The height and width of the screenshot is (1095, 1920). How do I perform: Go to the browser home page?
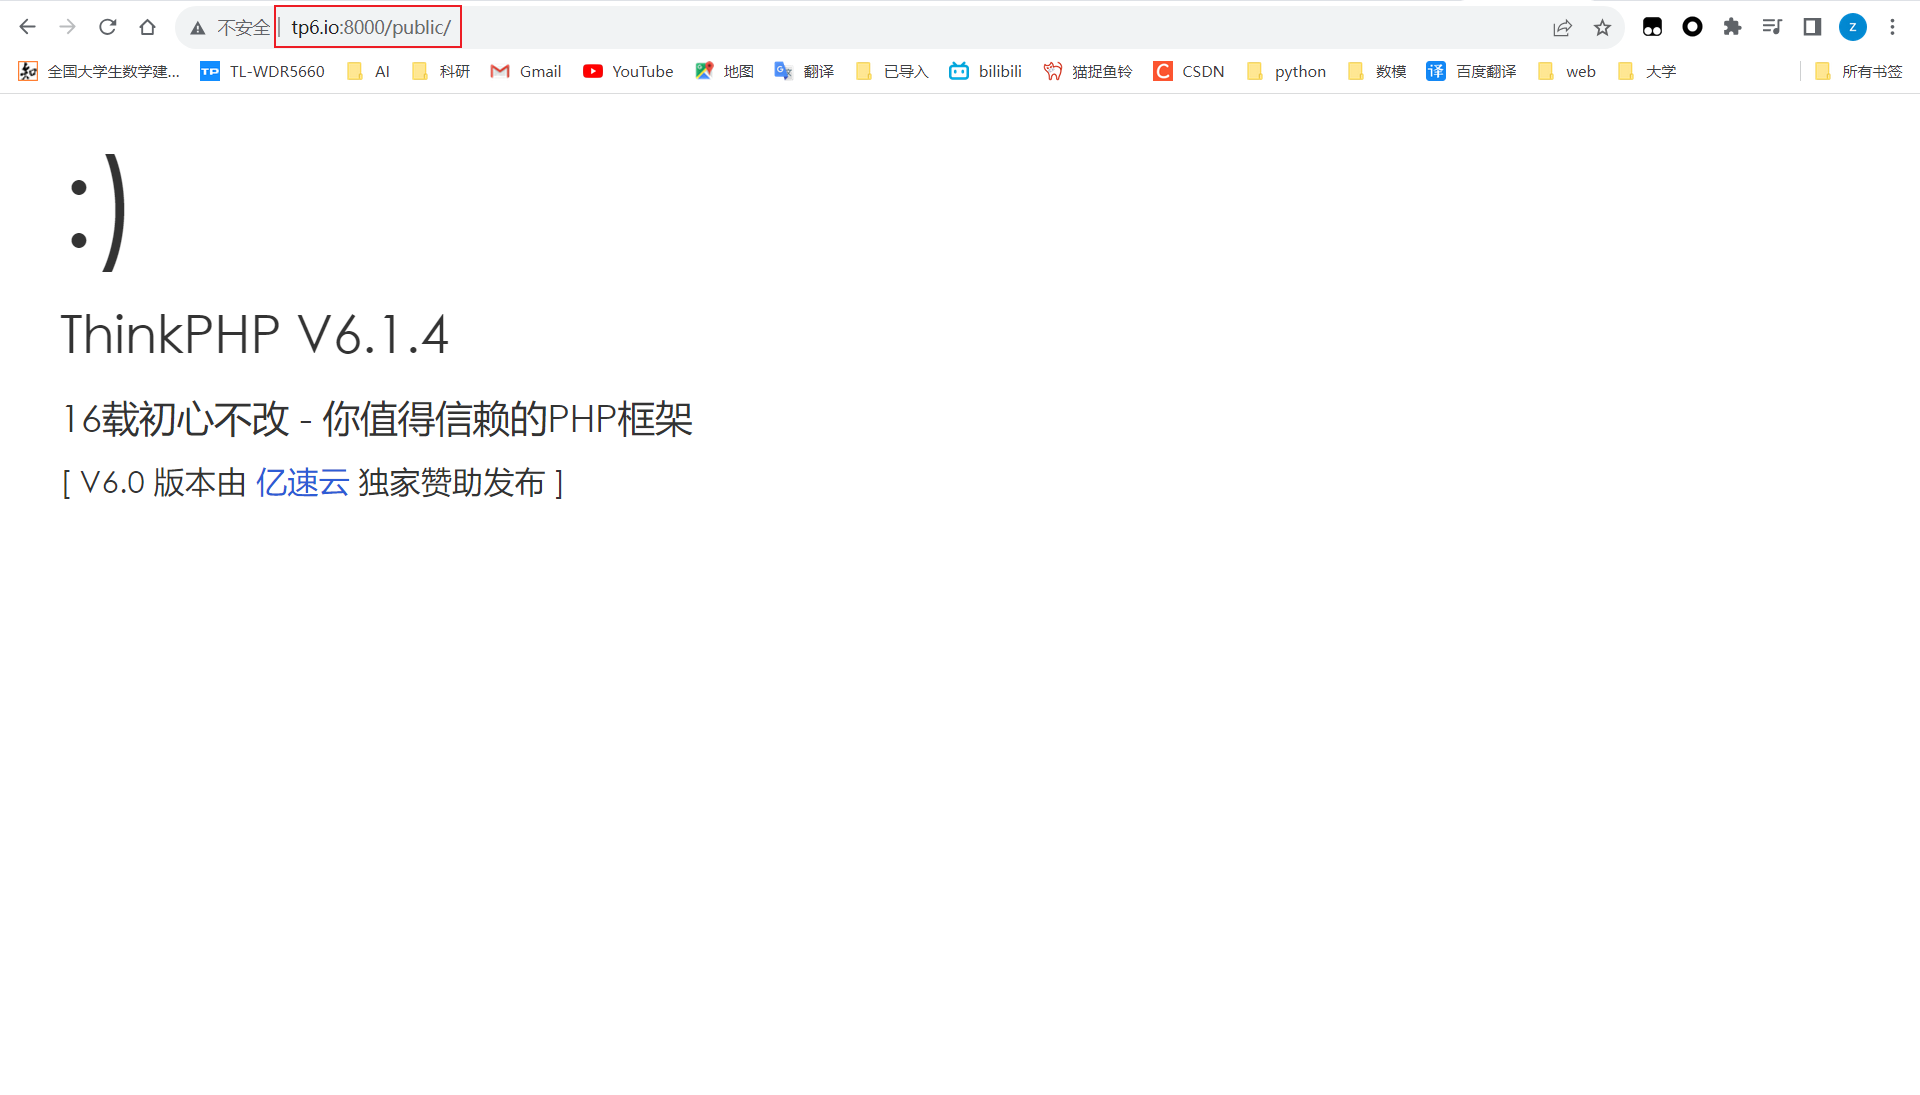coord(148,27)
